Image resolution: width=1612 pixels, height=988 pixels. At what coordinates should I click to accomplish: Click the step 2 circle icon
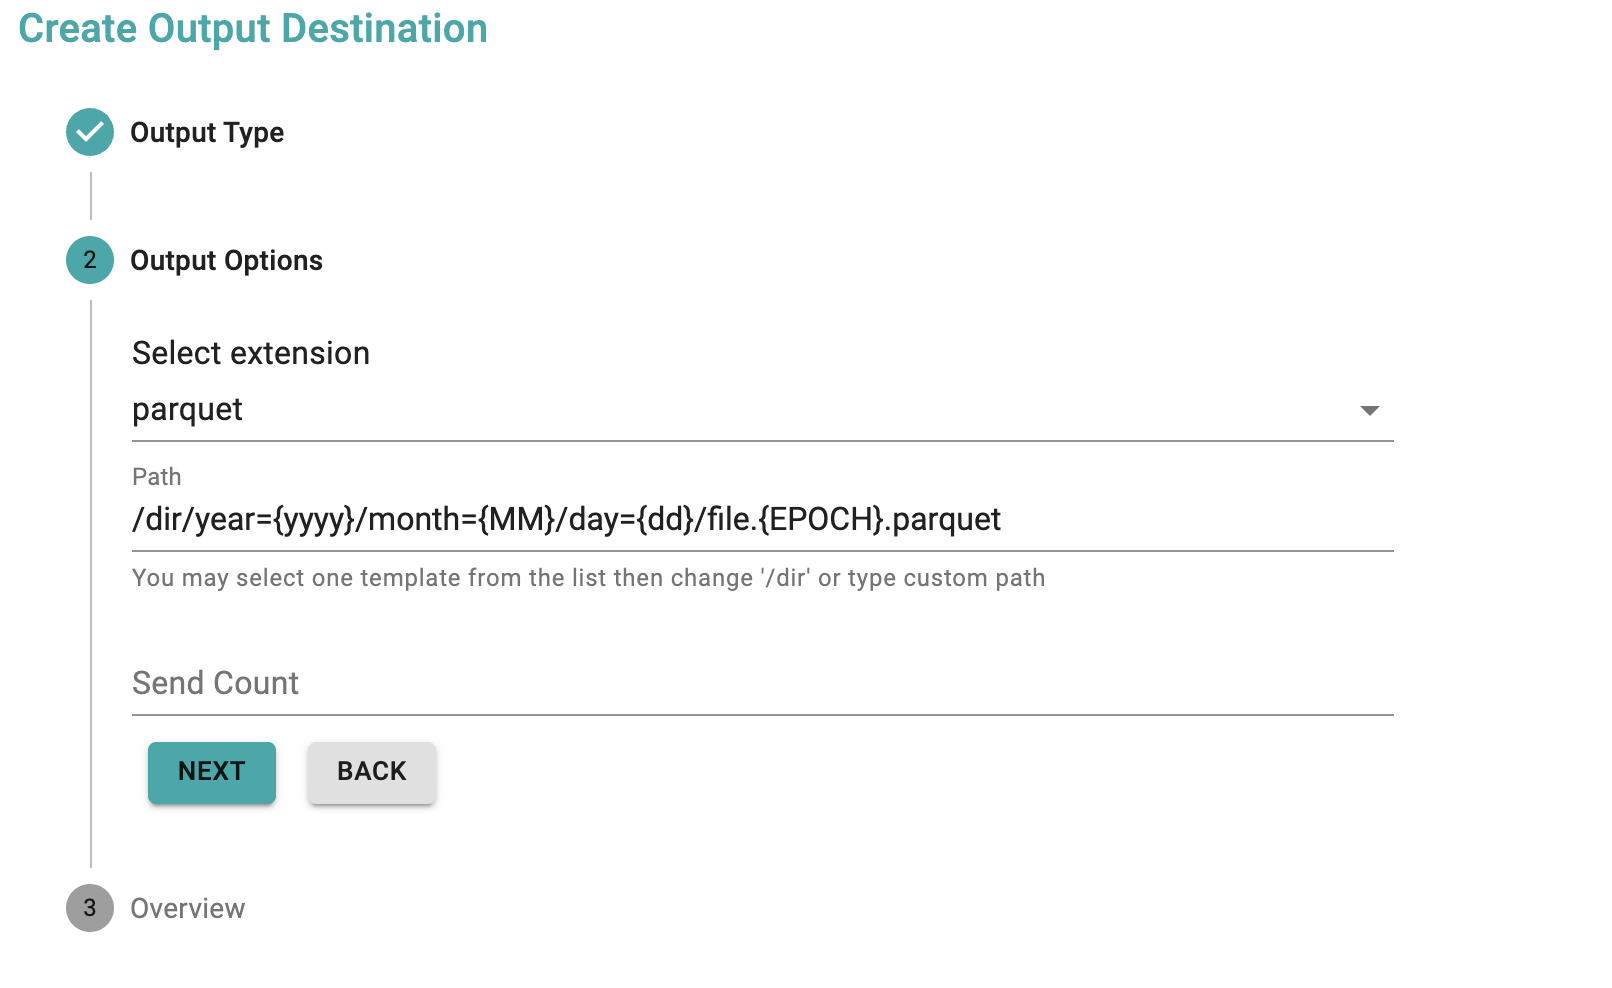pos(90,260)
